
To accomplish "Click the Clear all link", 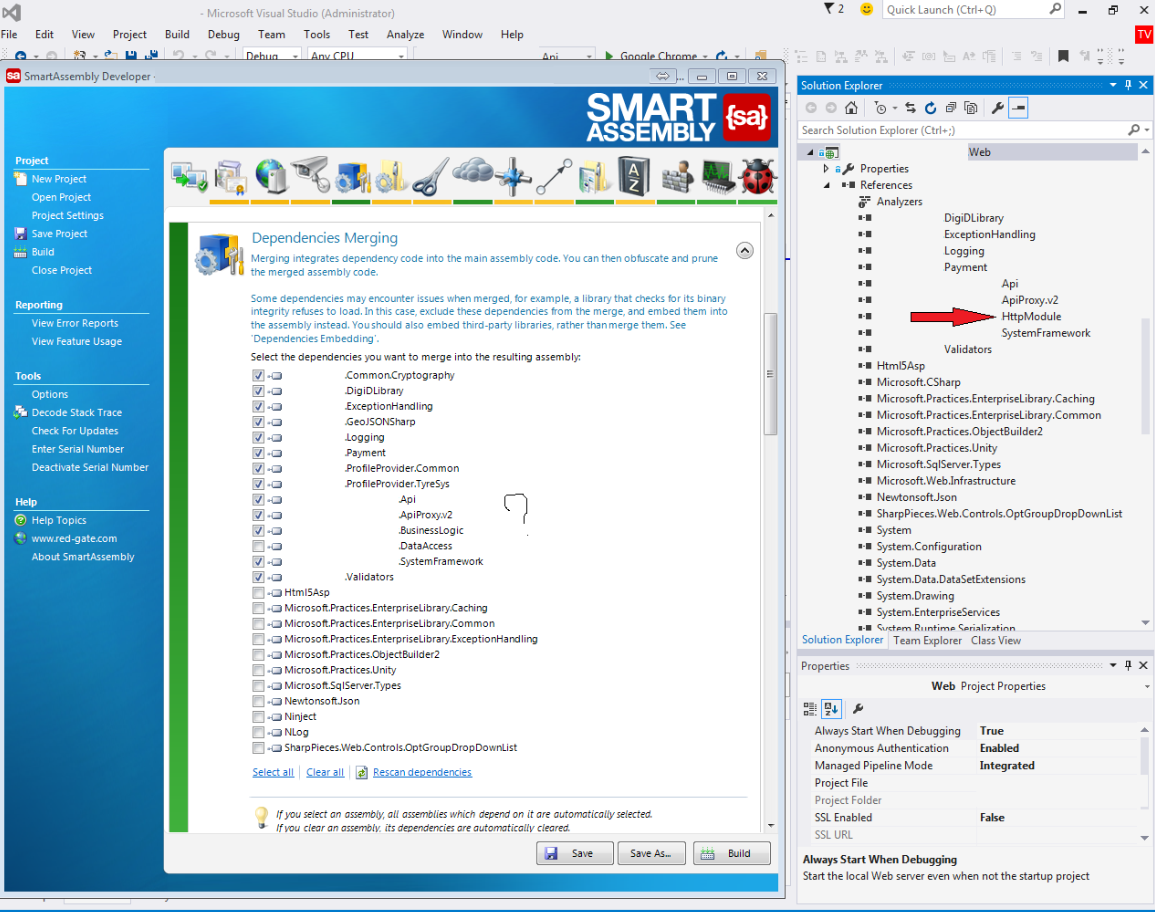I will tap(325, 772).
